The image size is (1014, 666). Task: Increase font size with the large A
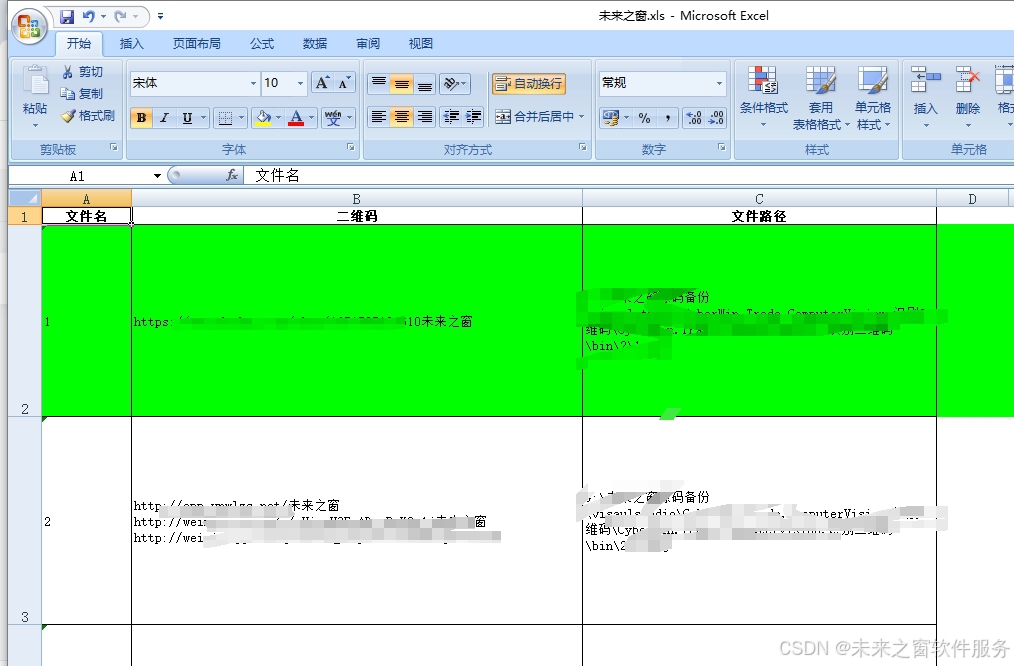[321, 83]
